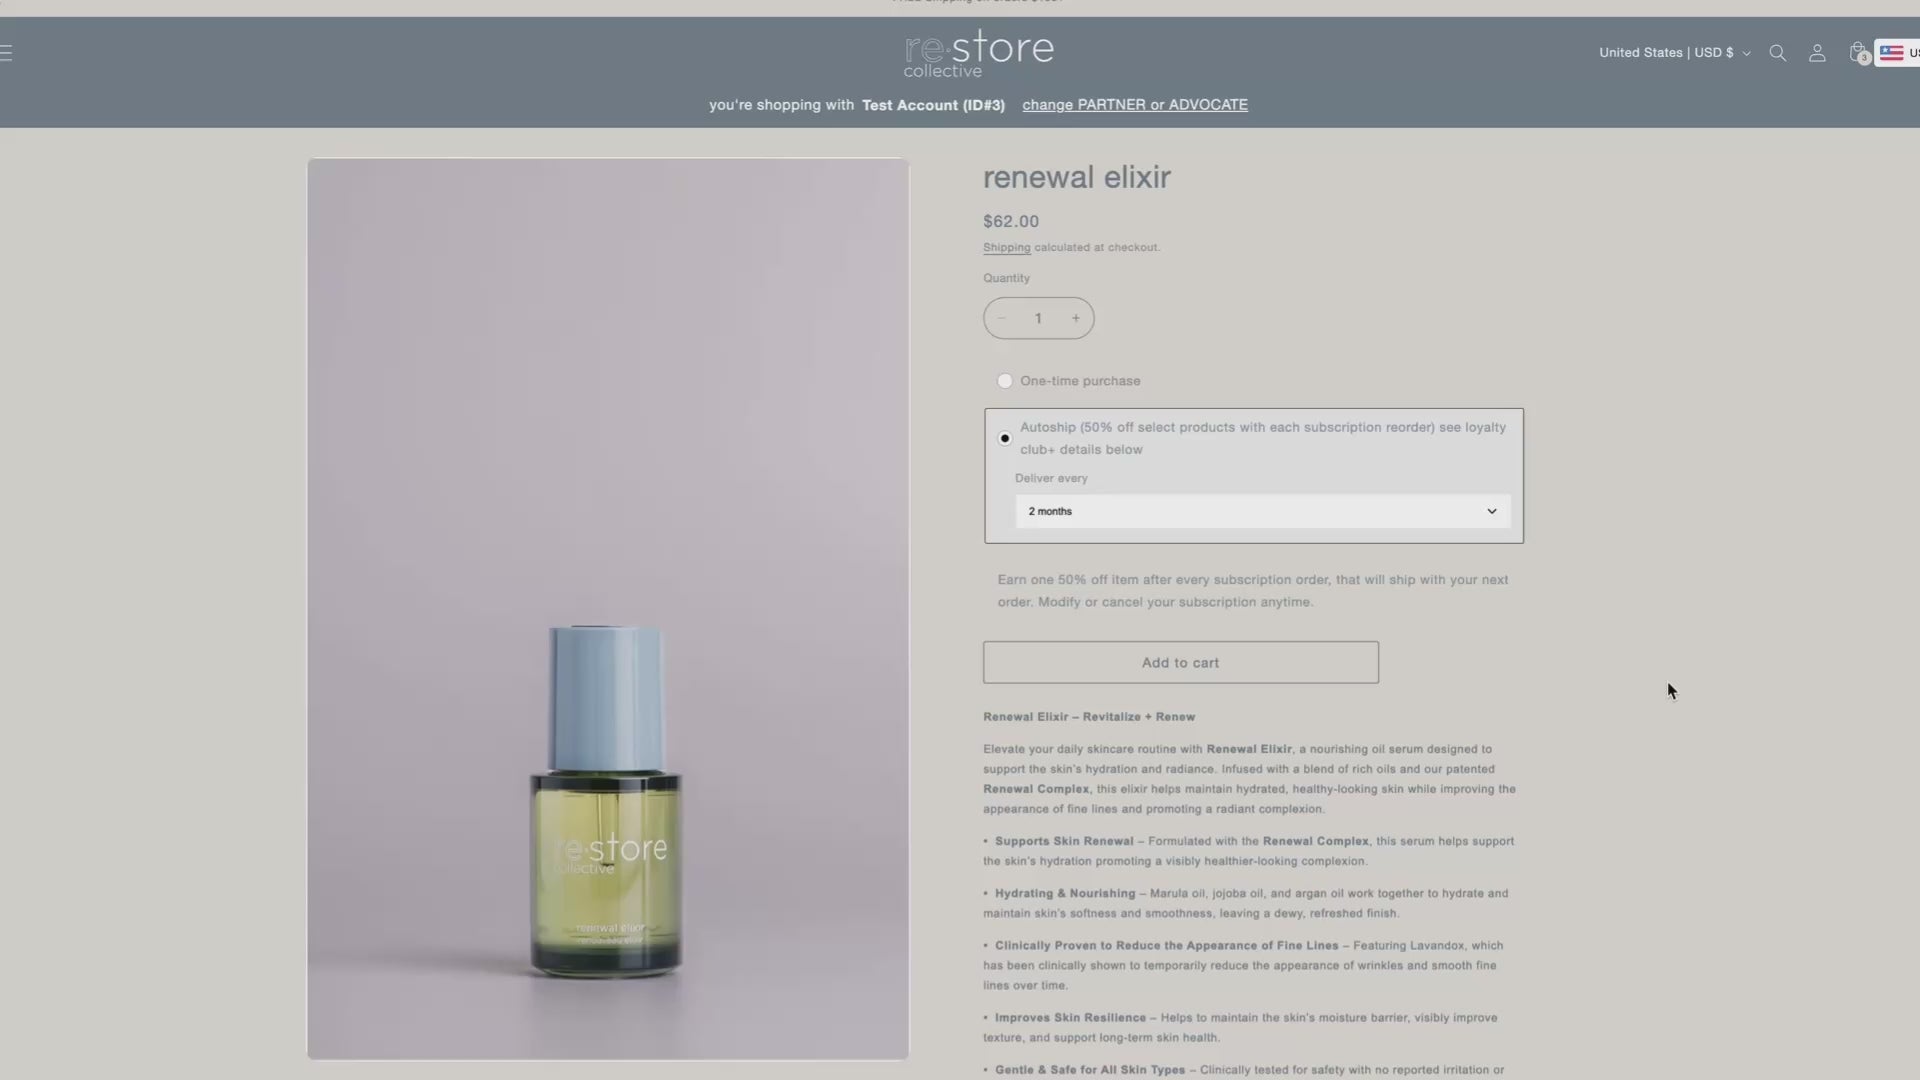Viewport: 1920px width, 1080px height.
Task: Click the Test Account (ID#3) label
Action: point(933,105)
